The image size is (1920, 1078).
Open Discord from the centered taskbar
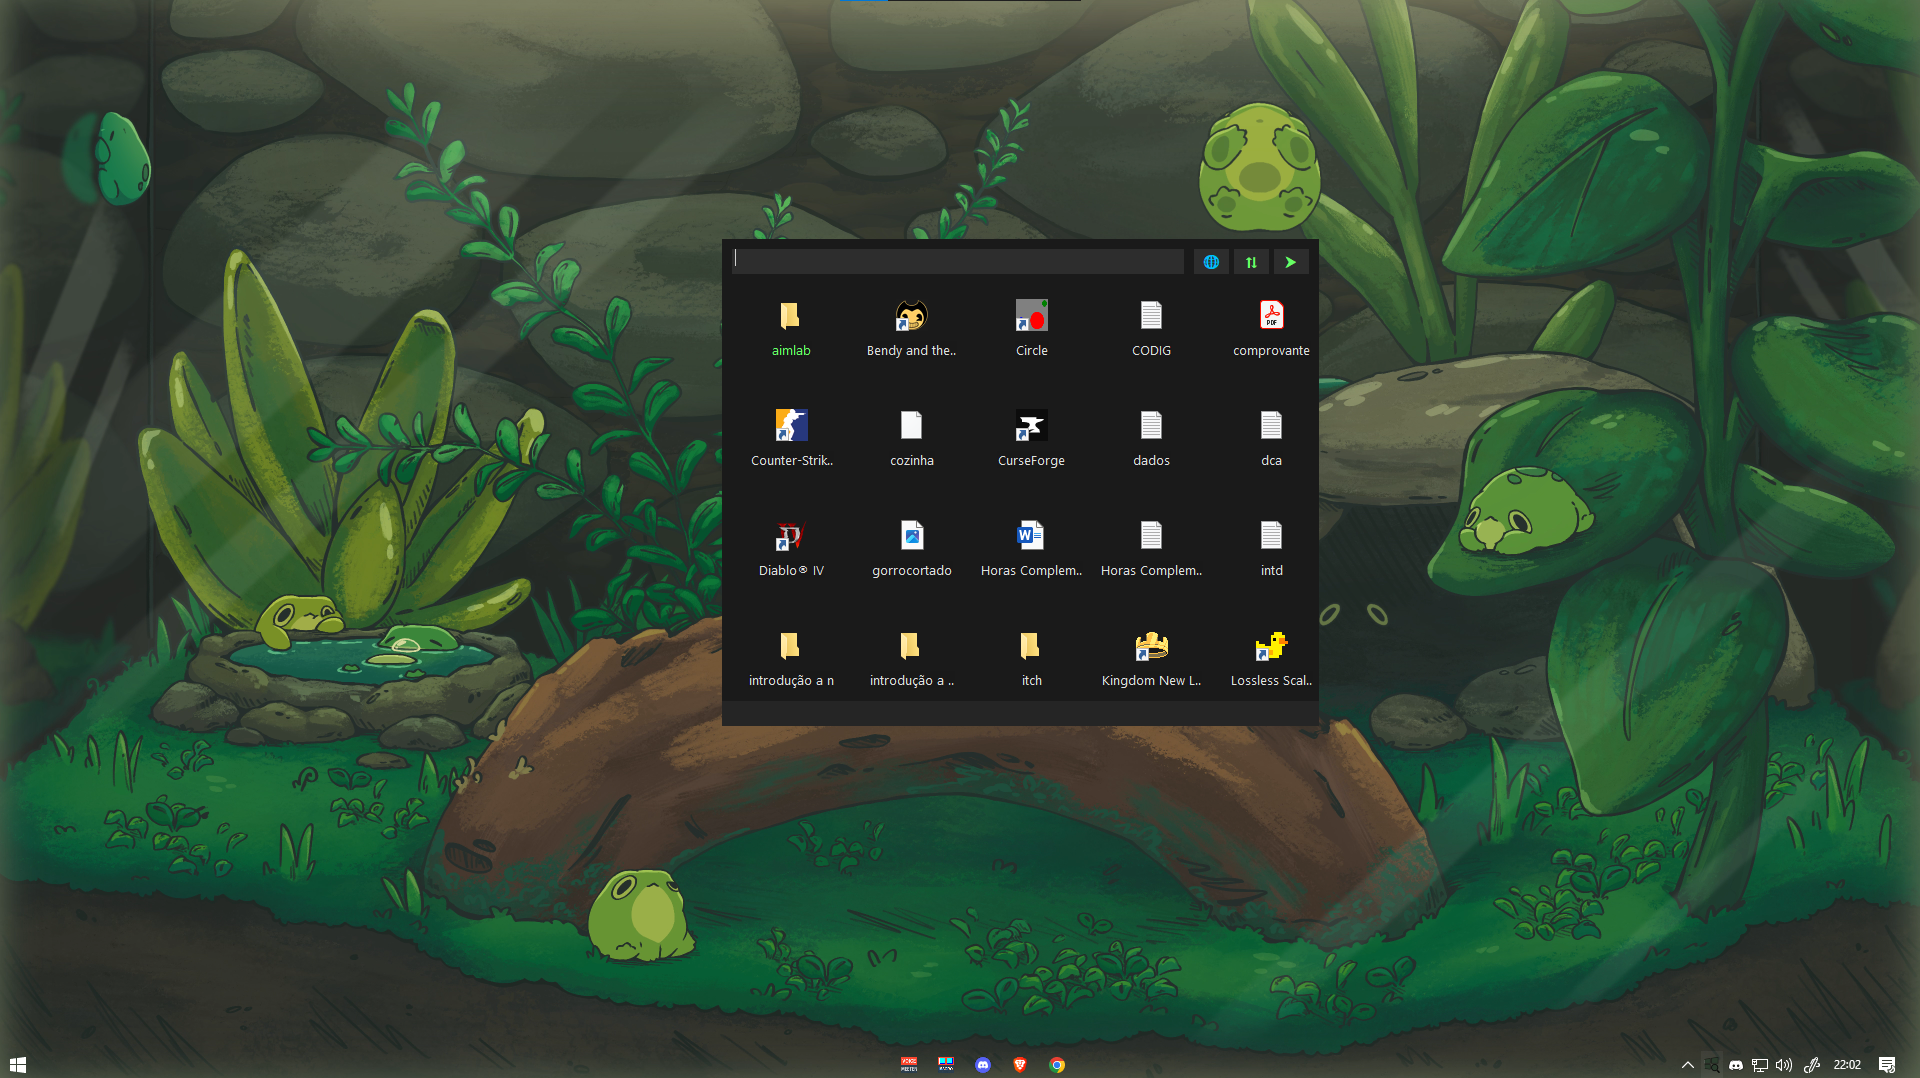pos(983,1065)
